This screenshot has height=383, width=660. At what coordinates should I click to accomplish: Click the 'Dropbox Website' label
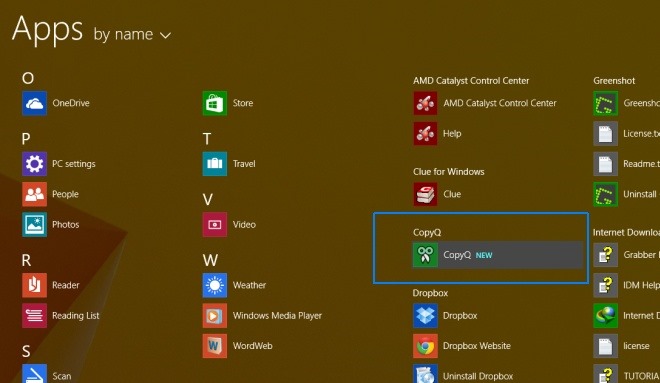pyautogui.click(x=476, y=346)
